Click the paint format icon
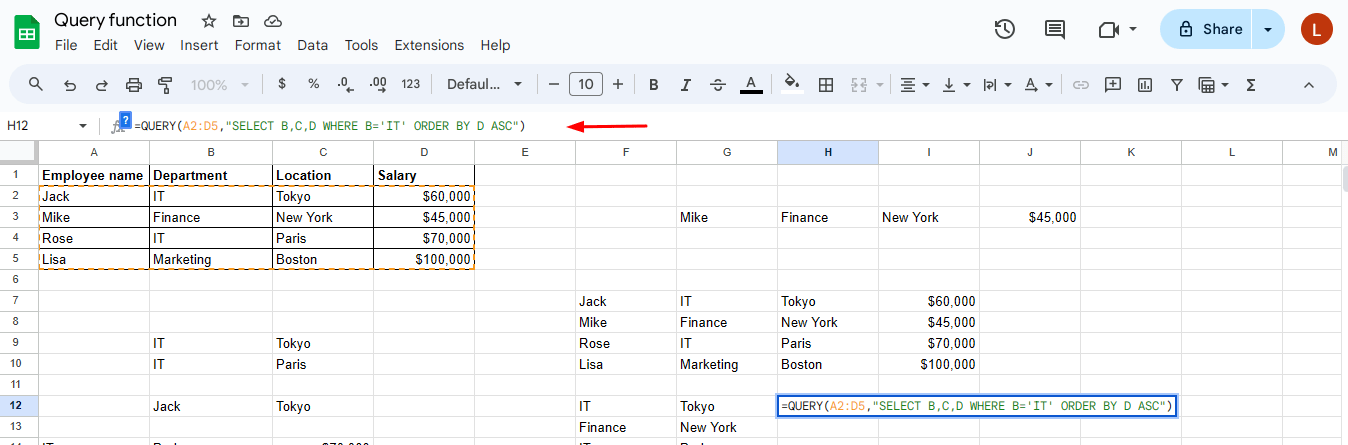1348x445 pixels. pos(166,85)
